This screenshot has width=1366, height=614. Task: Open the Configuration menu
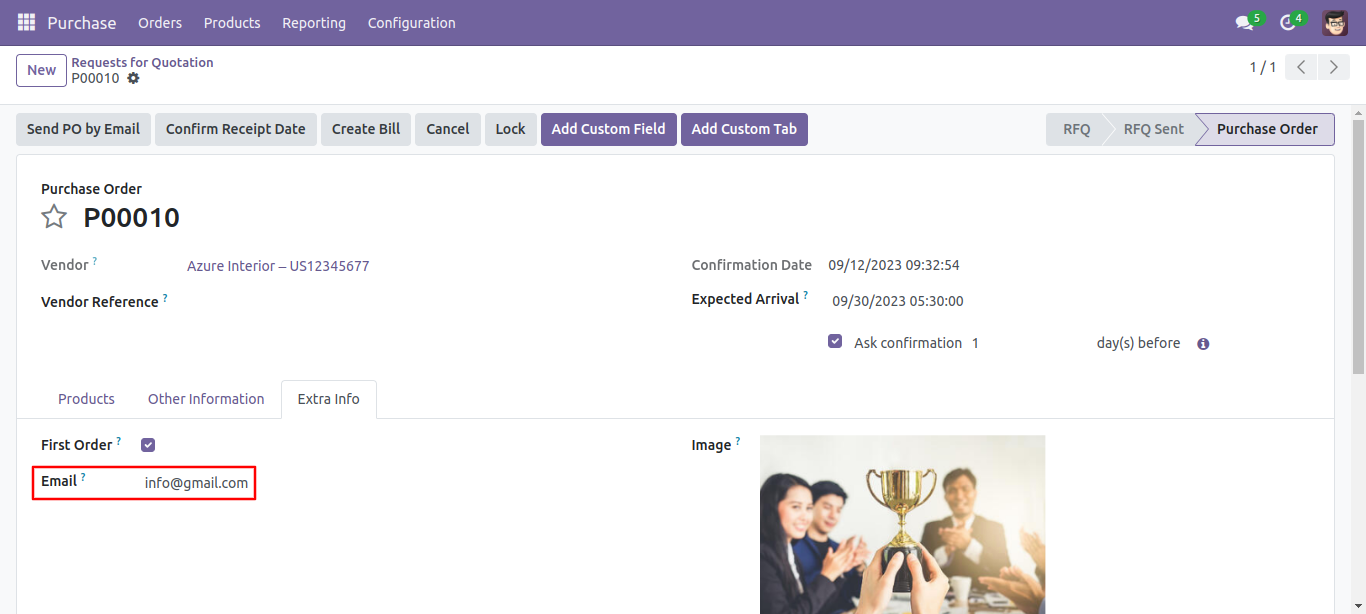click(412, 22)
